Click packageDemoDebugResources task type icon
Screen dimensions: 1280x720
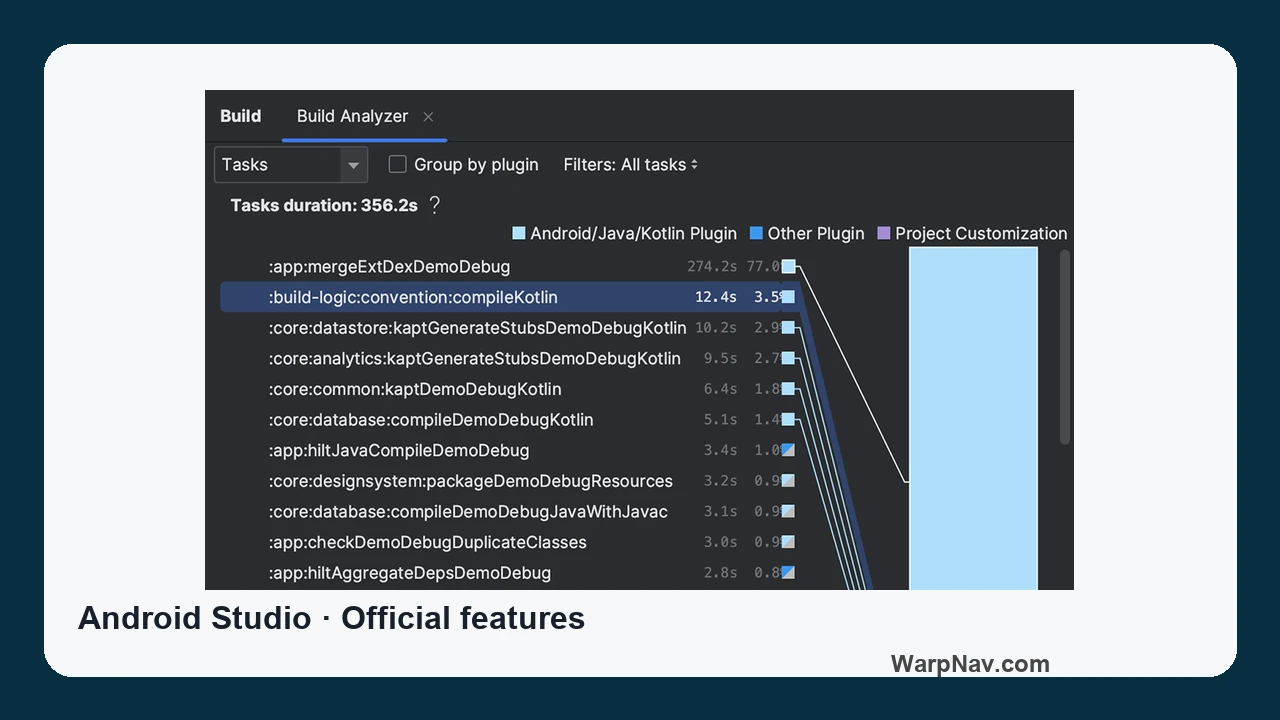tap(789, 481)
